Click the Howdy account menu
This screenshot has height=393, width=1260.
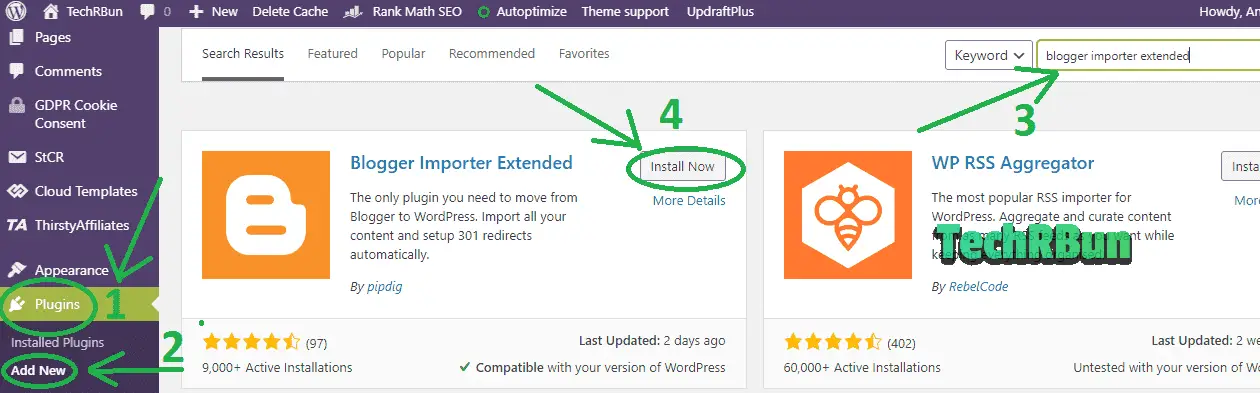[1228, 12]
